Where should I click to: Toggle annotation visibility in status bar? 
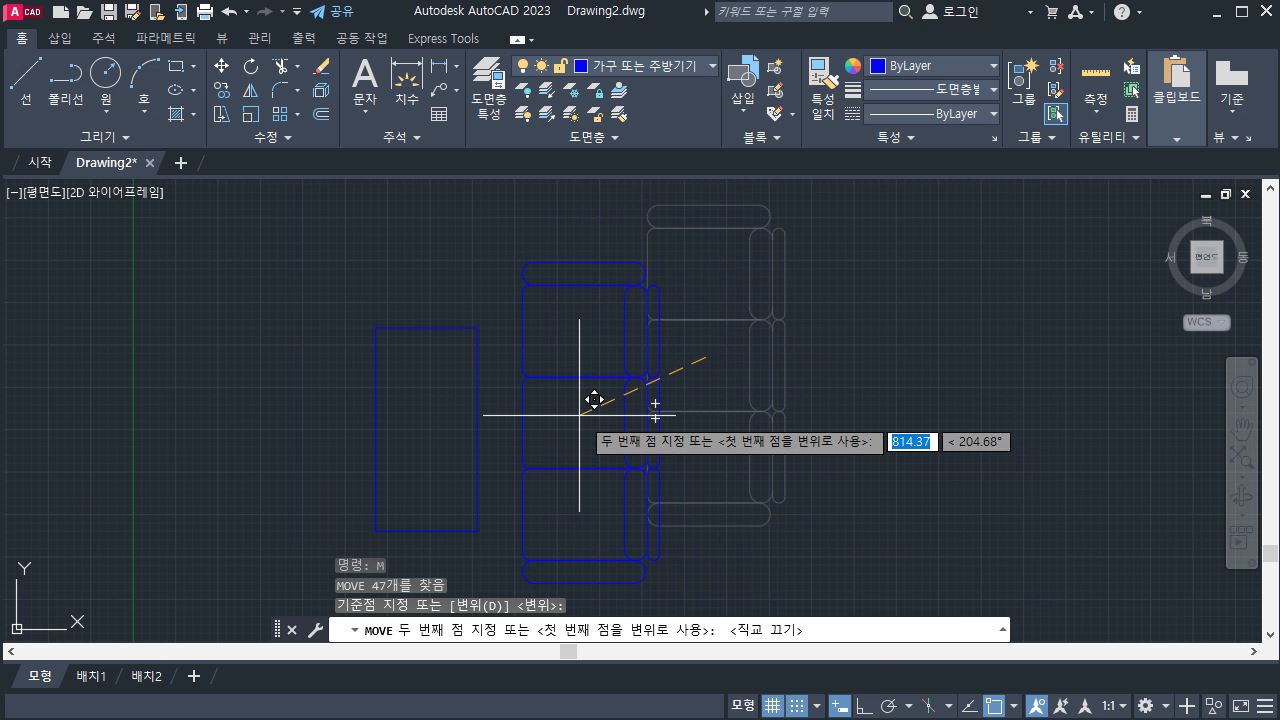[1036, 705]
